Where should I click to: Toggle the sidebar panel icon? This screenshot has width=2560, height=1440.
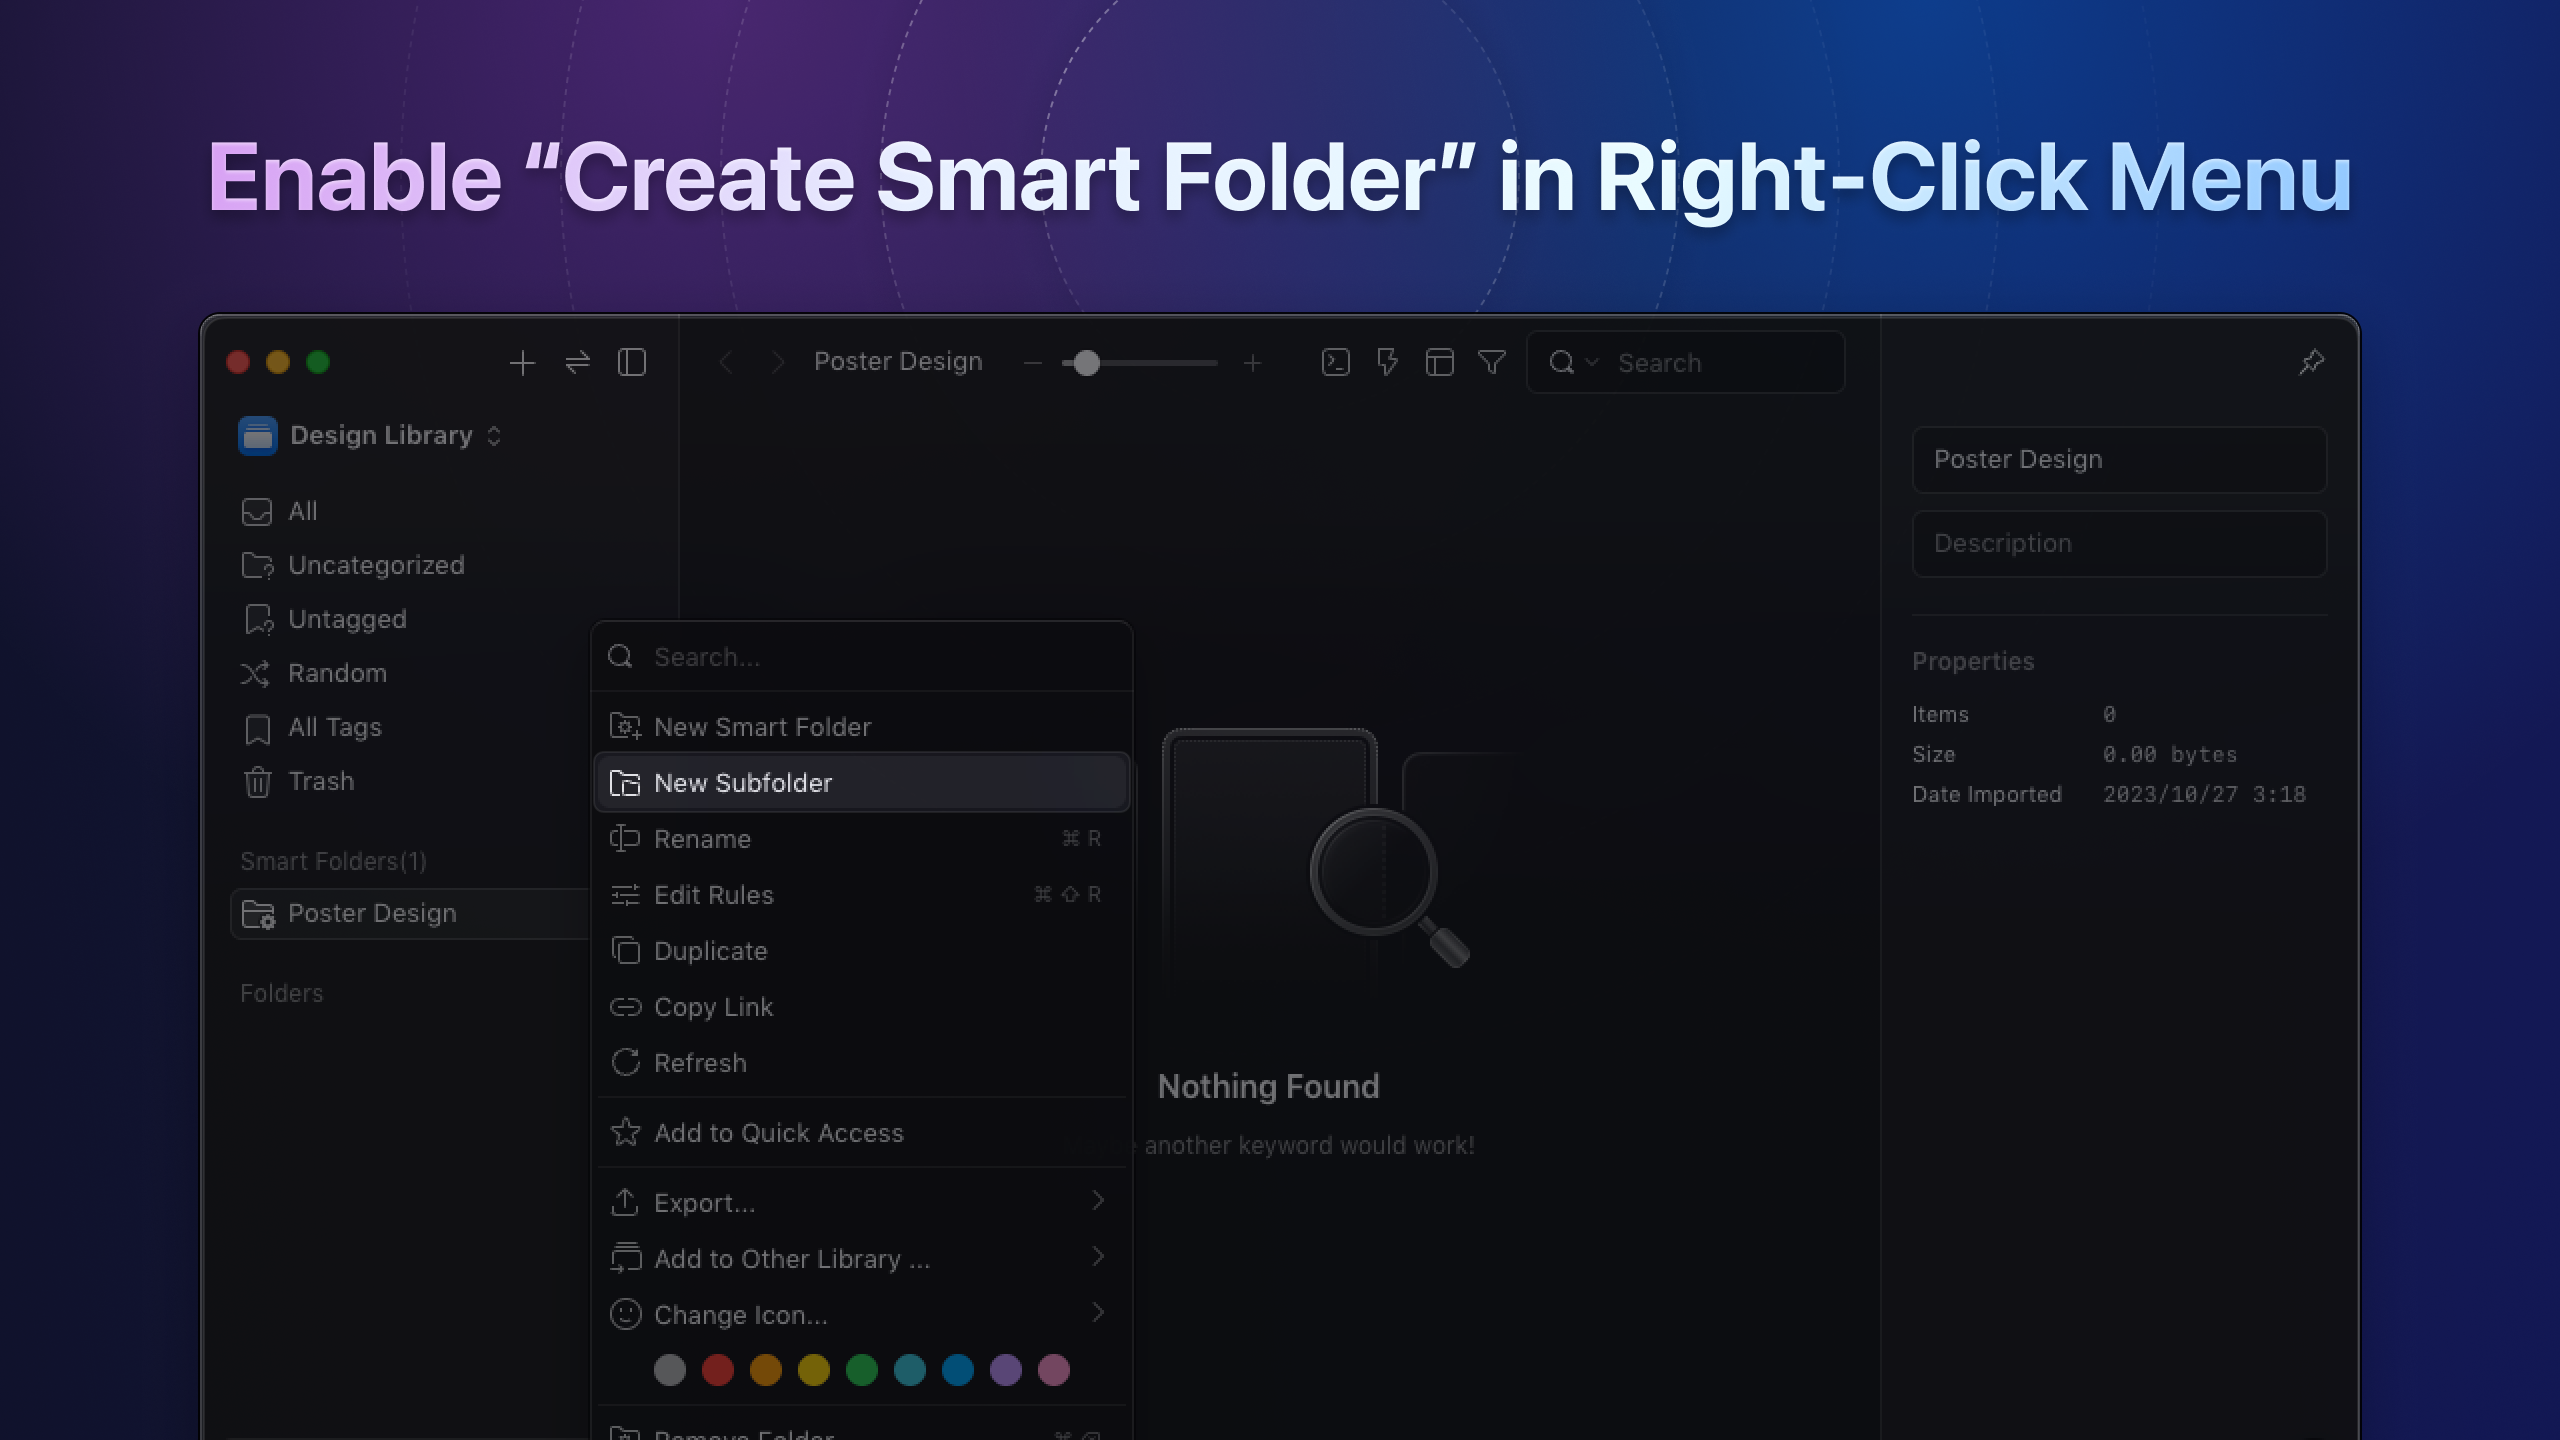click(632, 362)
